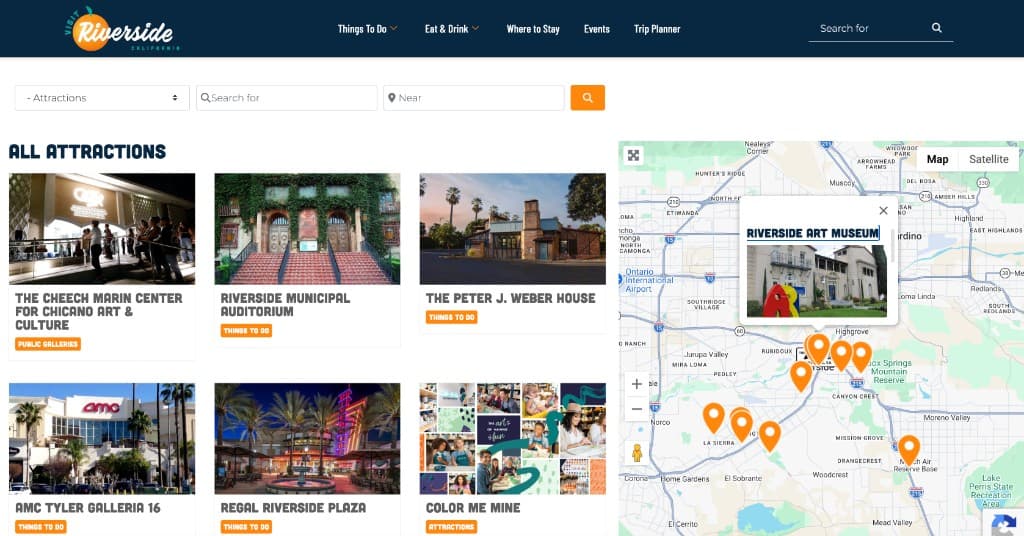Expand the Eat & Drink menu
1024x536 pixels.
[452, 29]
